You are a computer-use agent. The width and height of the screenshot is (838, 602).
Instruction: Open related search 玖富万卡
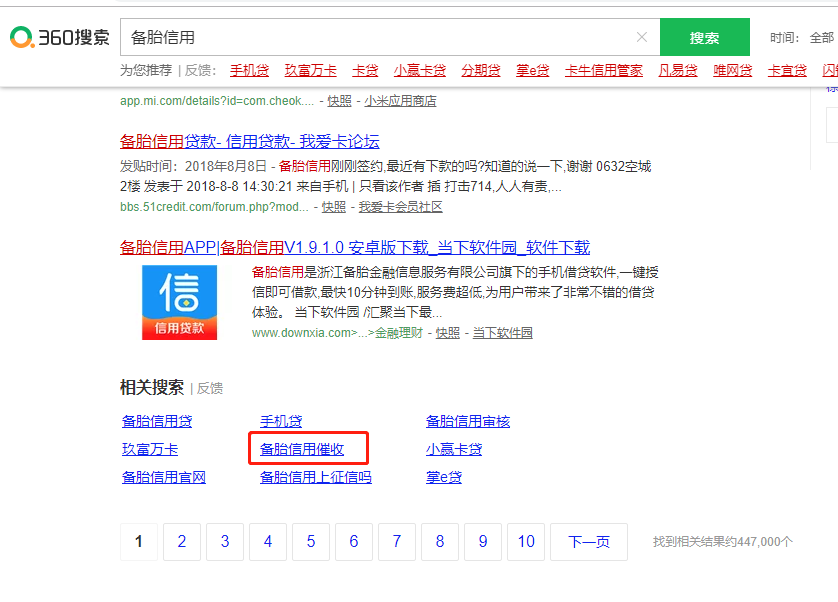[x=150, y=449]
